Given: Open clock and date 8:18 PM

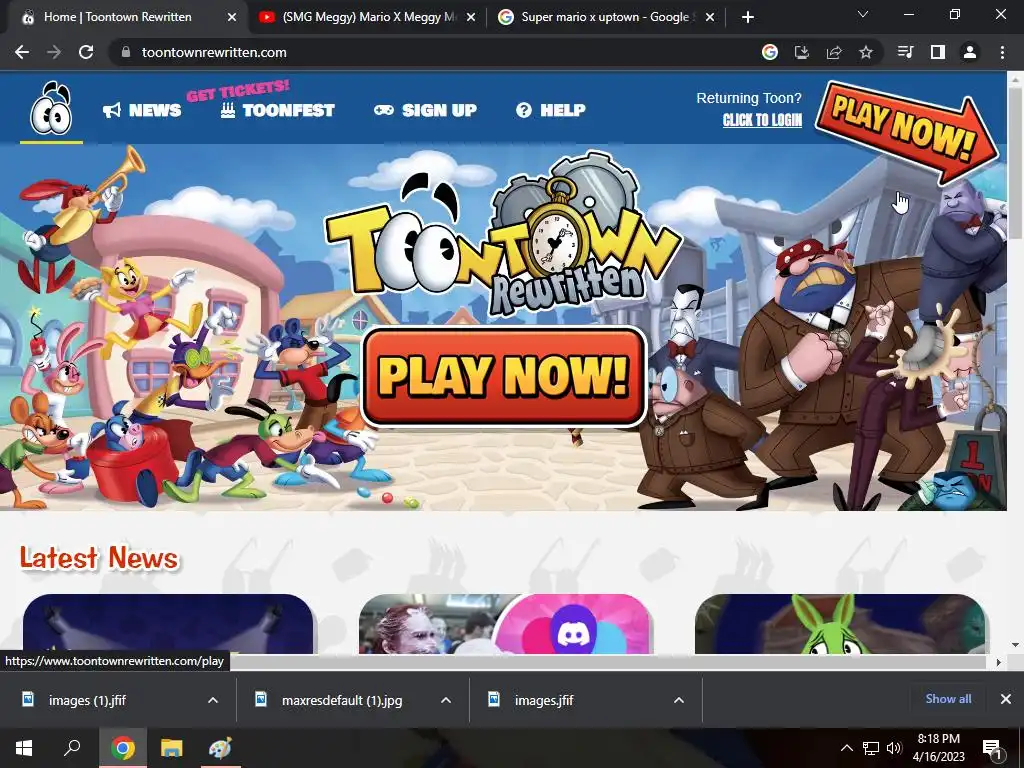Looking at the screenshot, I should tap(938, 748).
